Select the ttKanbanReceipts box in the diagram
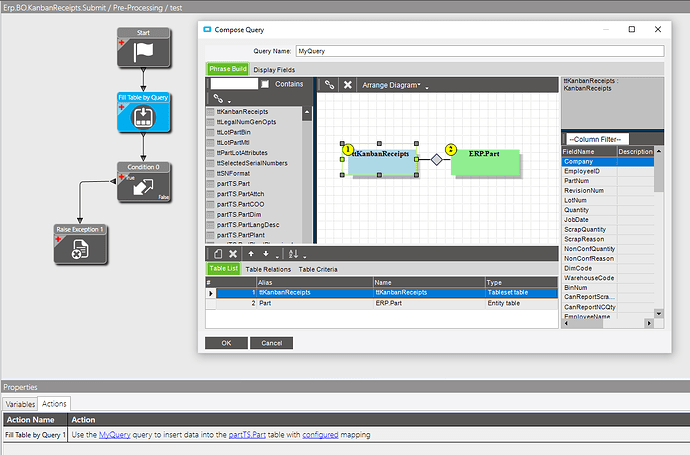 click(x=382, y=162)
